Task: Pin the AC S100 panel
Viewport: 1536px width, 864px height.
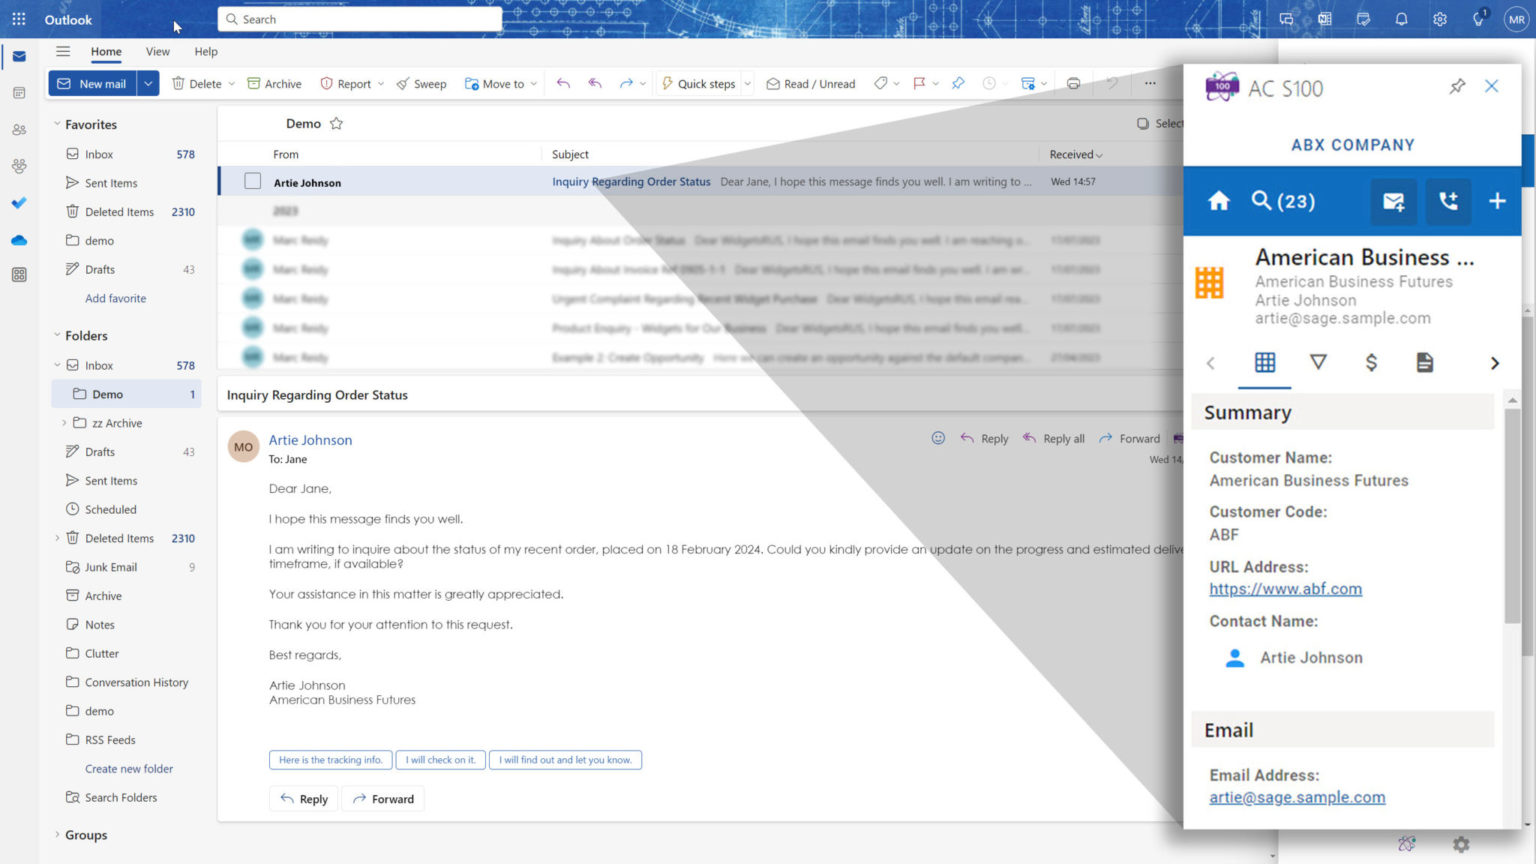Action: (1457, 87)
